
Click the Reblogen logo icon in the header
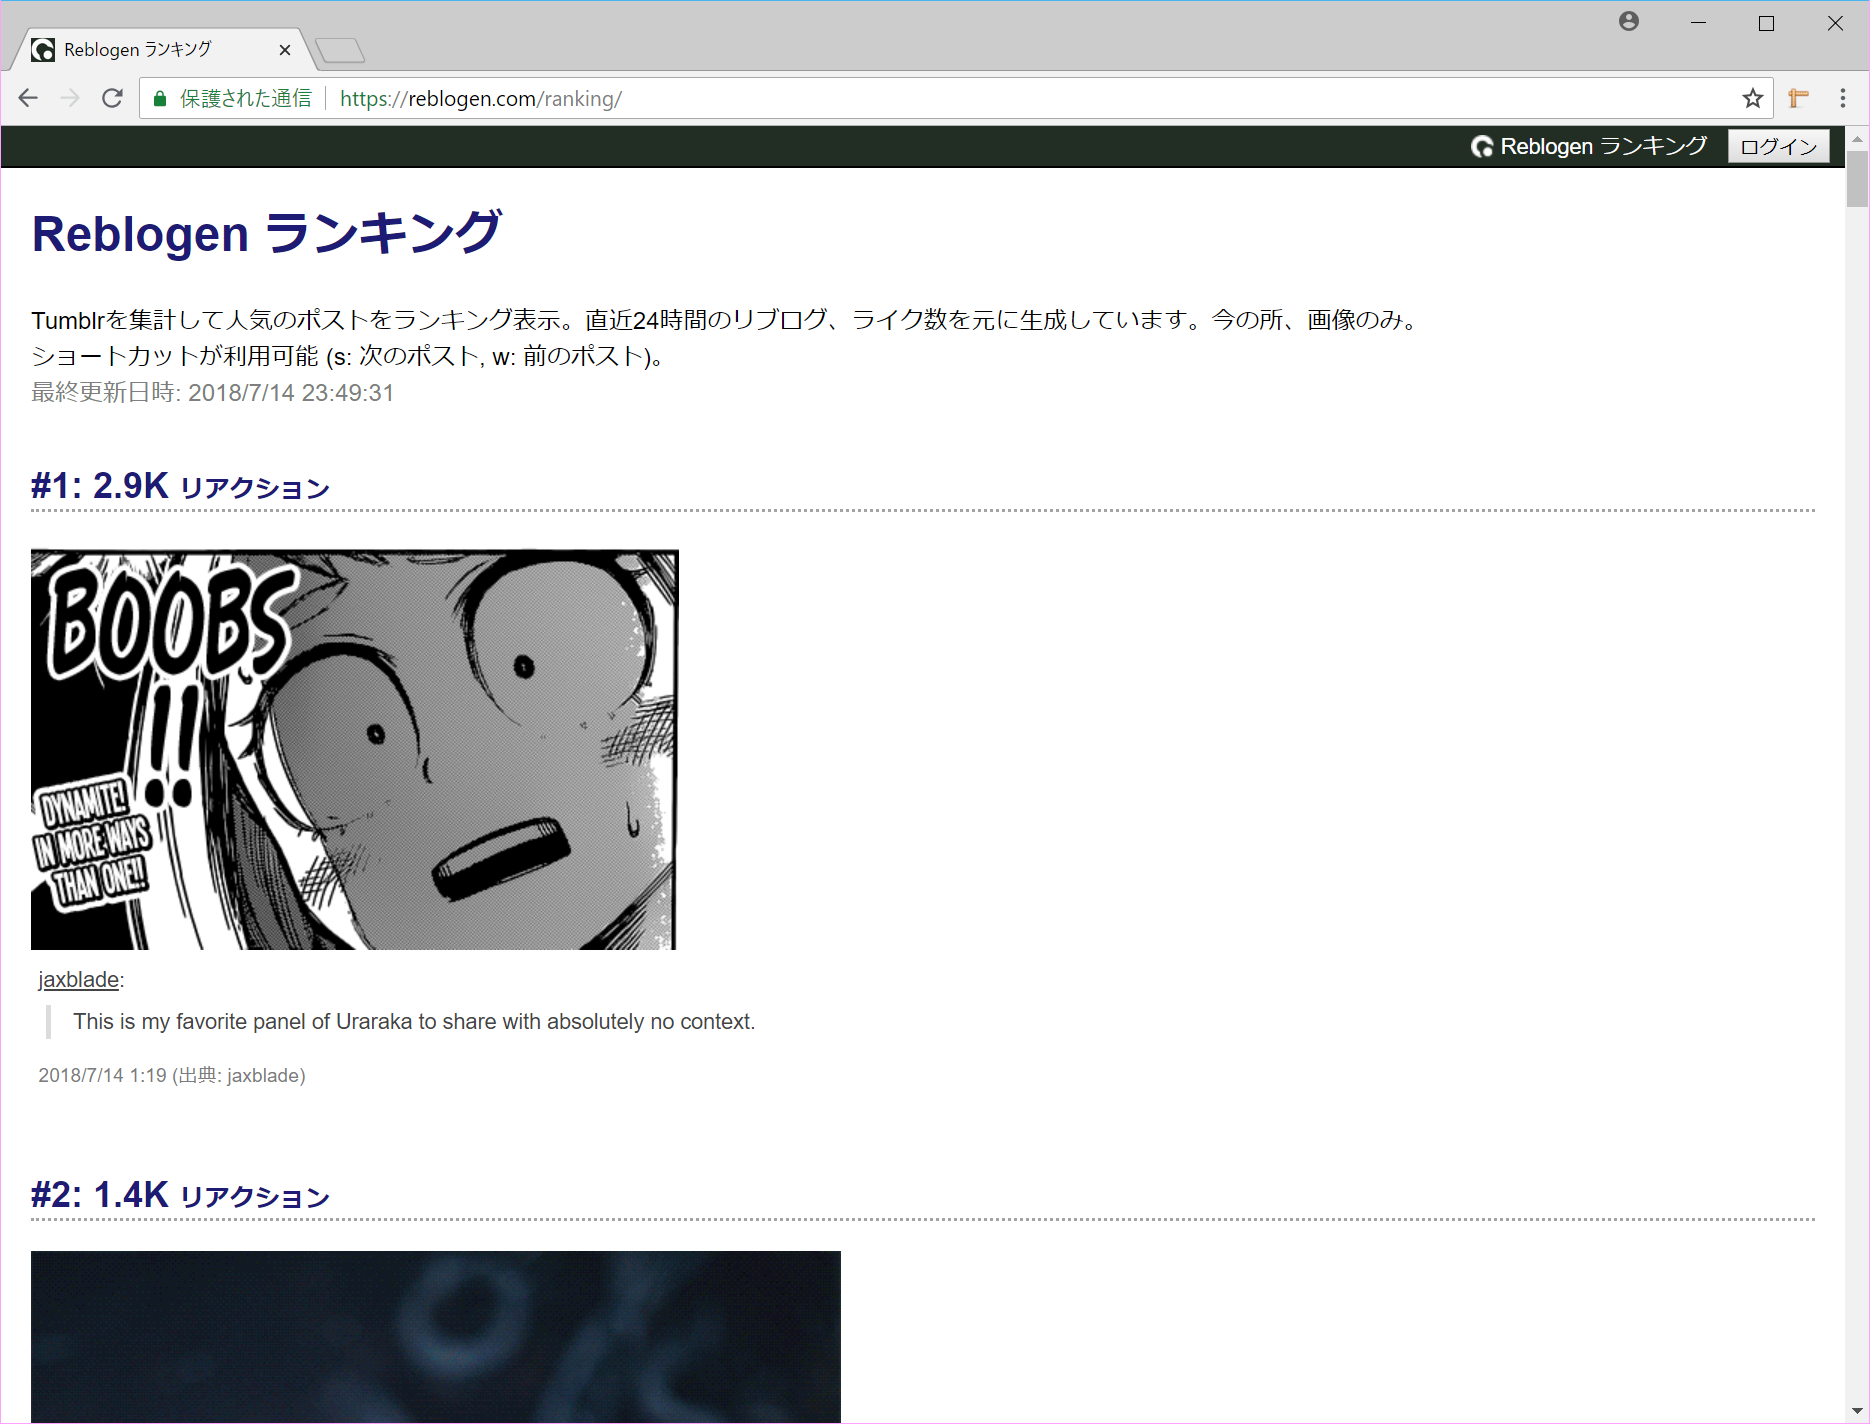[1483, 146]
